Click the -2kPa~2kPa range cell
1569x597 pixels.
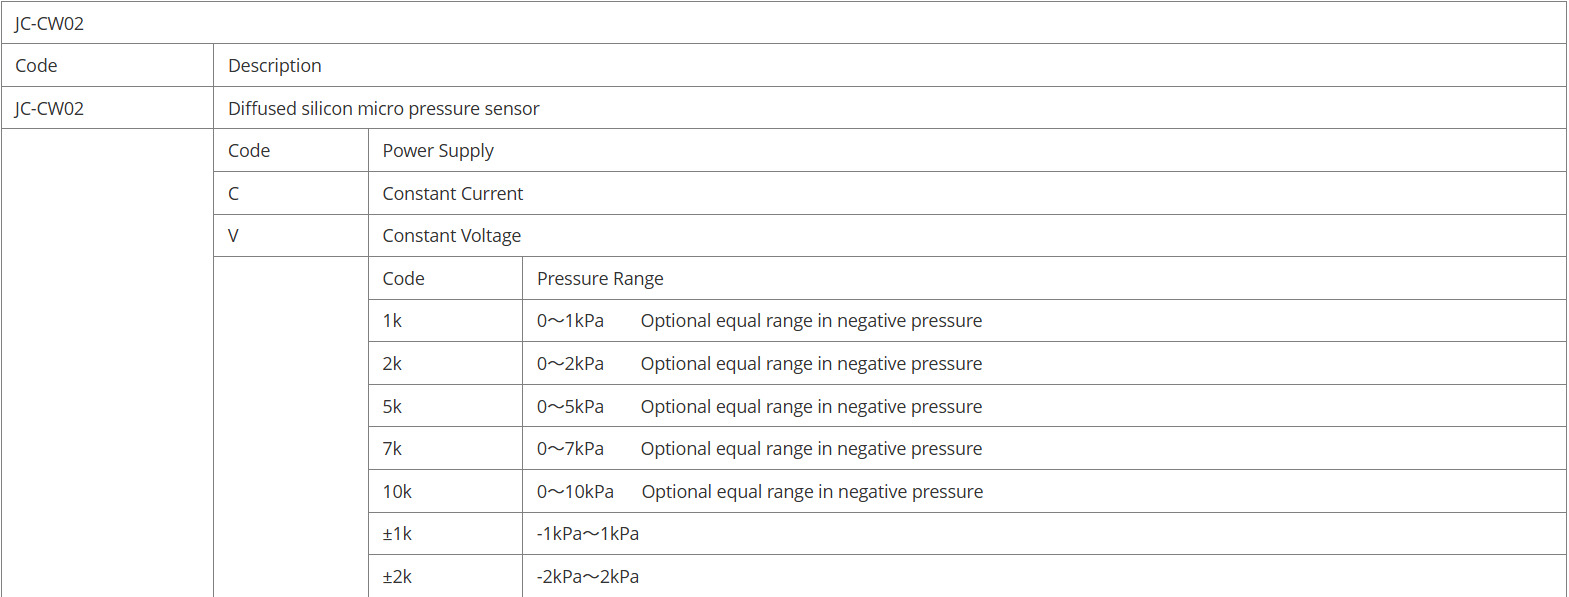pos(1044,576)
